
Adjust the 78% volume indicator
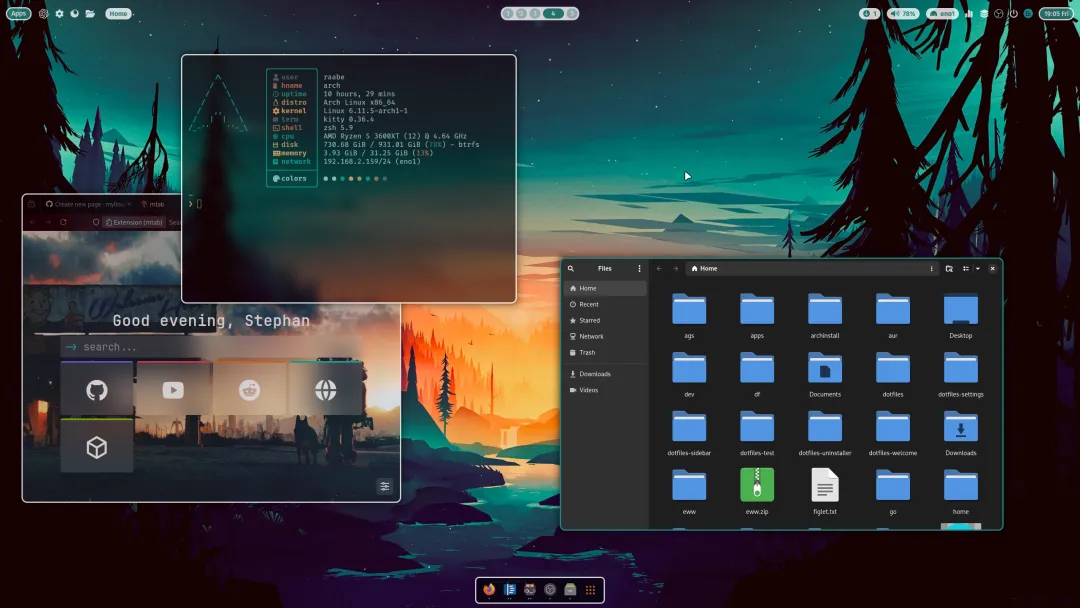(x=903, y=13)
